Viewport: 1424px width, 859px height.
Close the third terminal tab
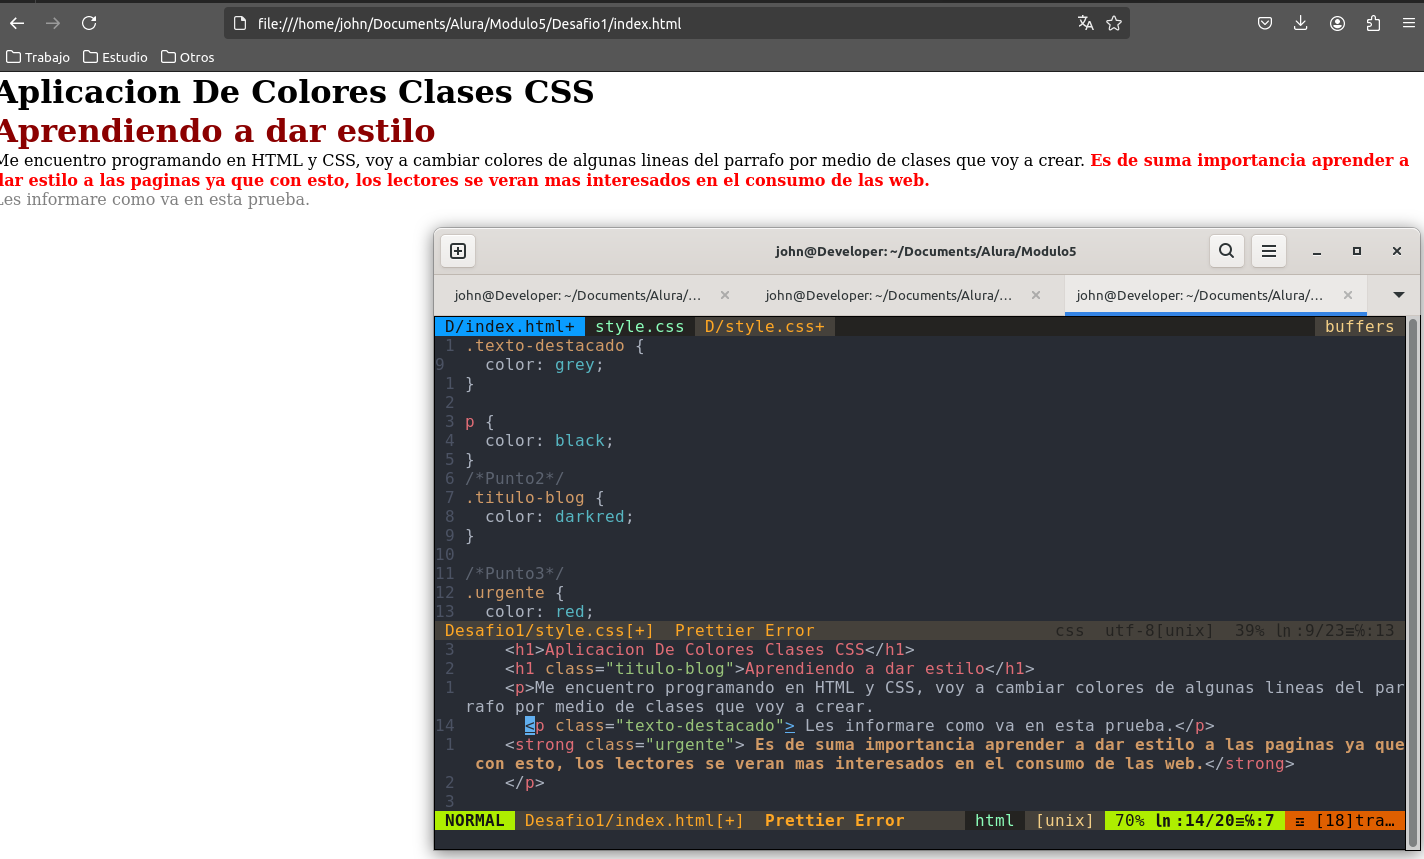coord(1348,295)
